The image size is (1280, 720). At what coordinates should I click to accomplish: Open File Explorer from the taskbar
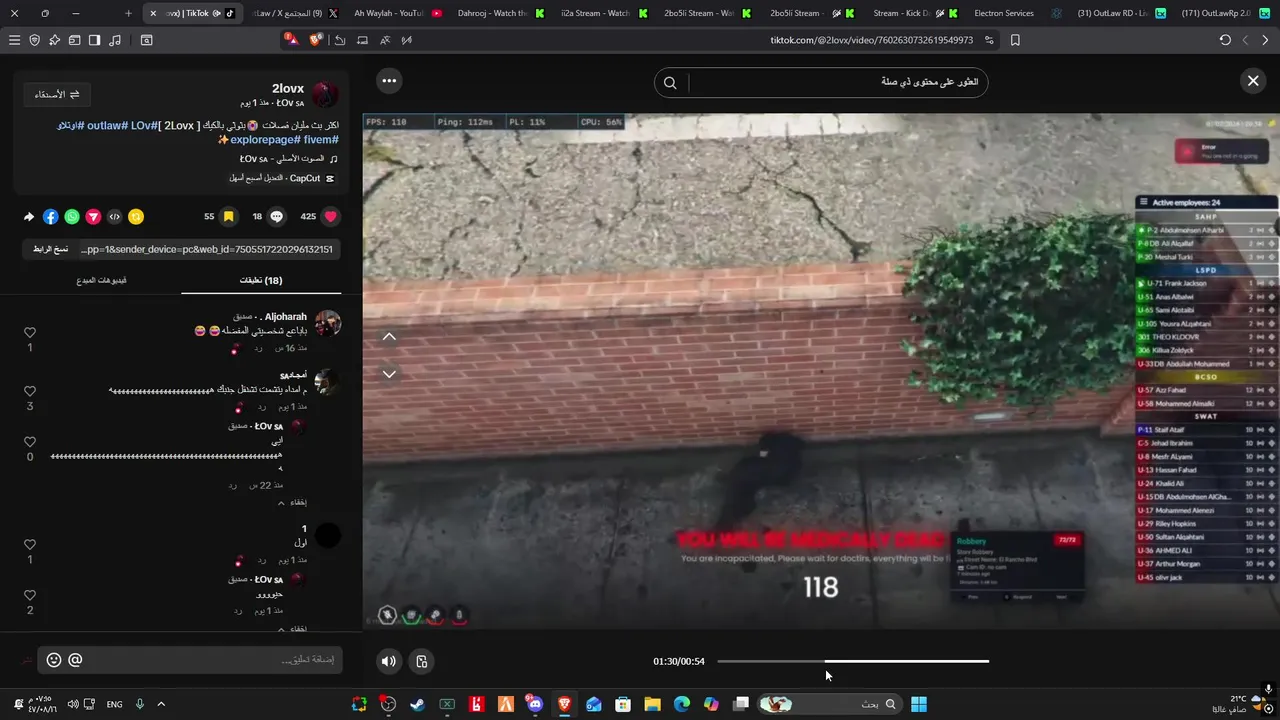(x=652, y=704)
